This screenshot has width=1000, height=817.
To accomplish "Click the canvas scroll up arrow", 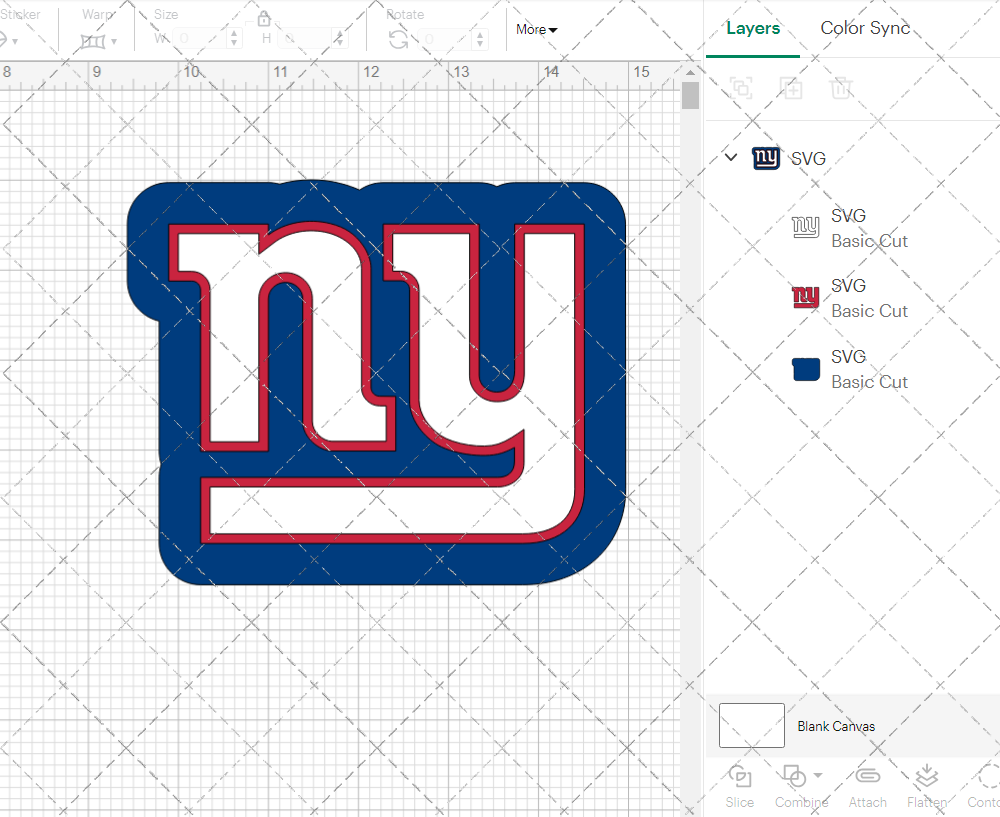I will (690, 72).
